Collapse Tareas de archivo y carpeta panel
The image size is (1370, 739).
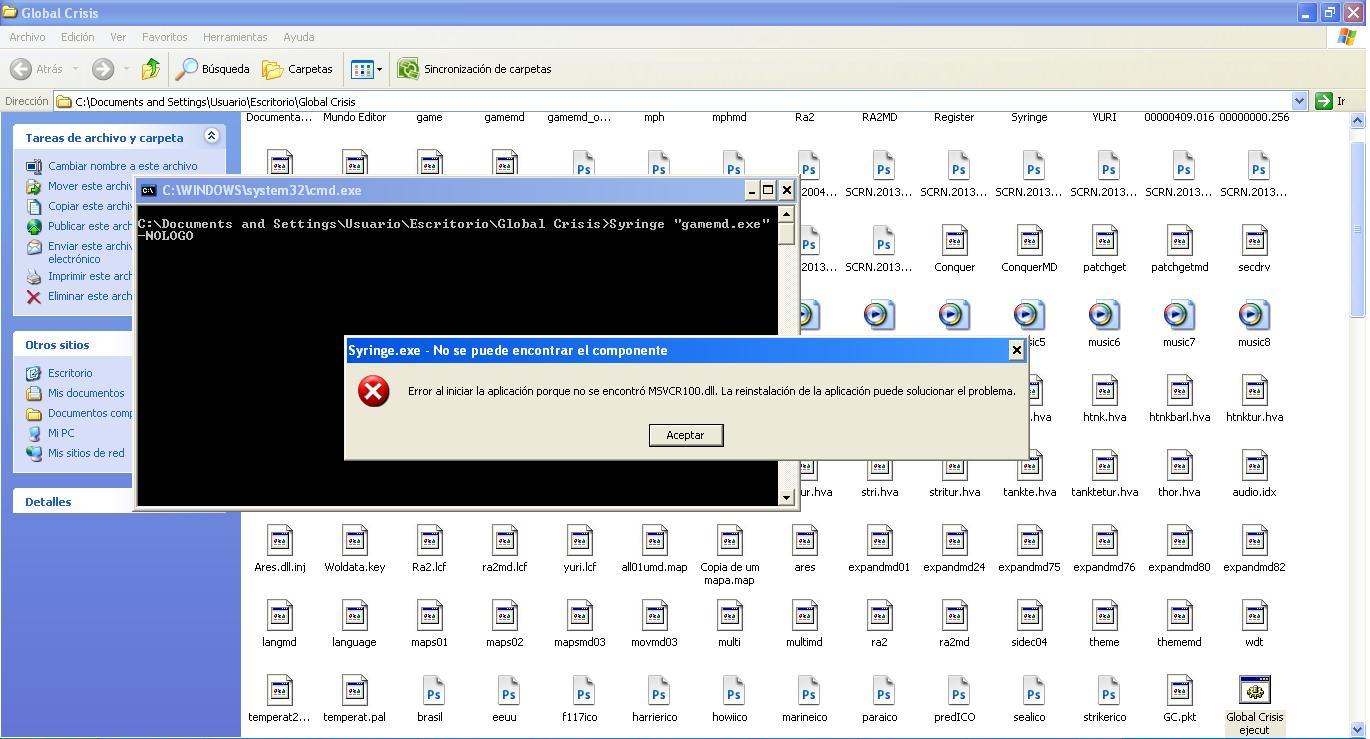pos(211,136)
